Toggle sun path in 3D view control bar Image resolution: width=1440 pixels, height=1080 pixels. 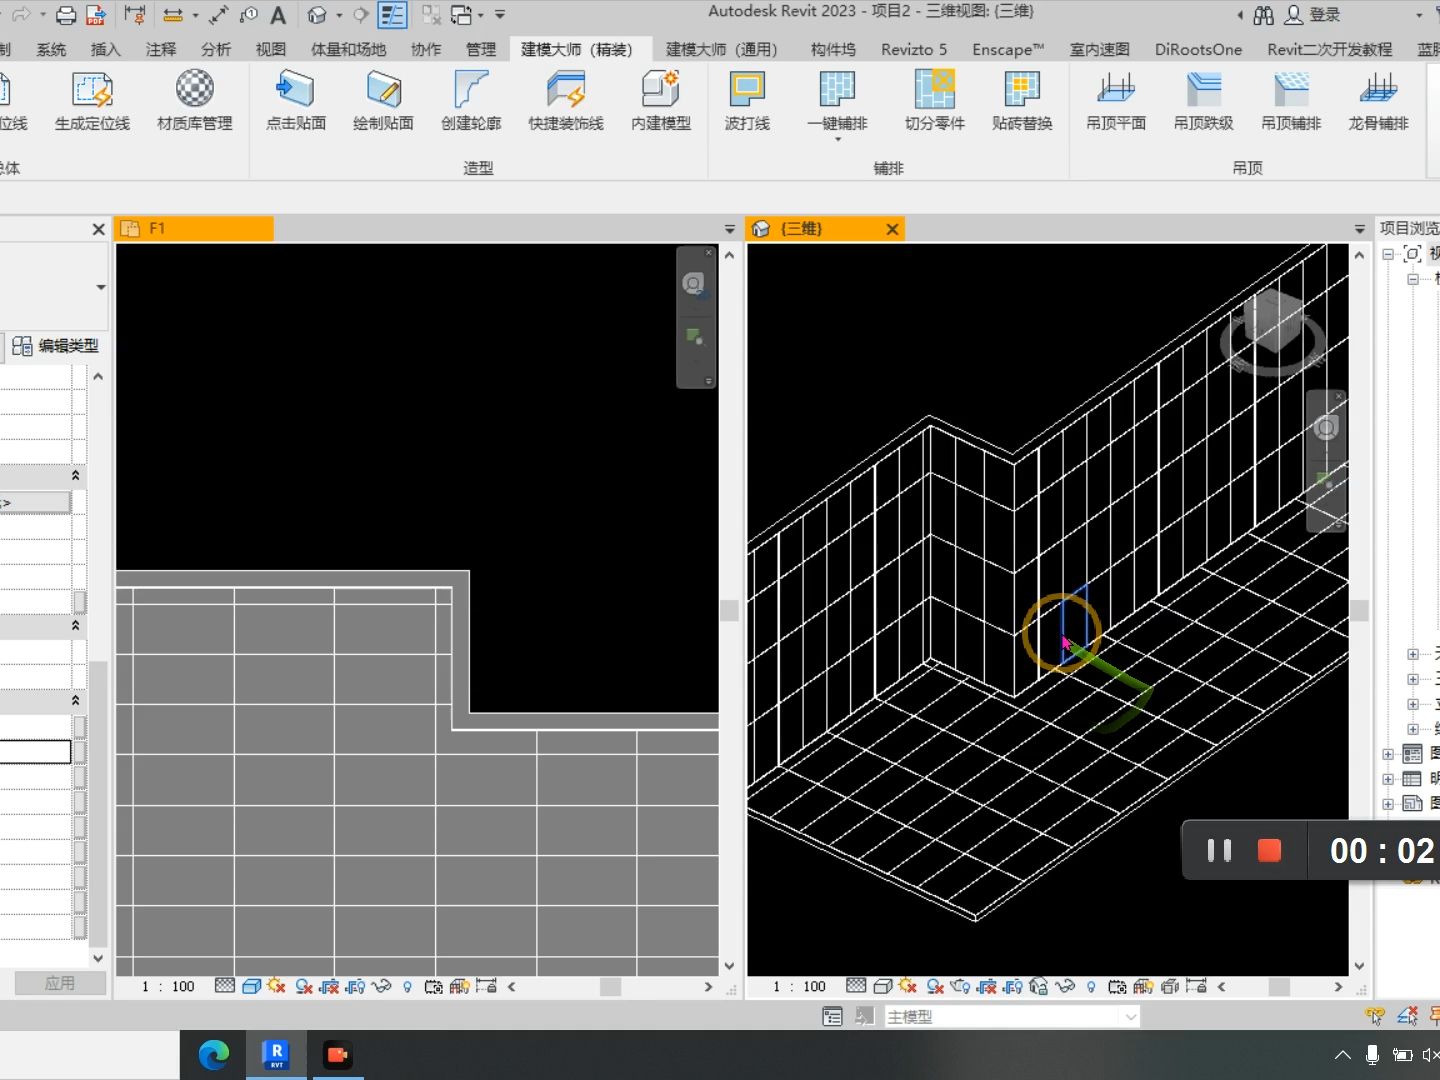click(908, 986)
